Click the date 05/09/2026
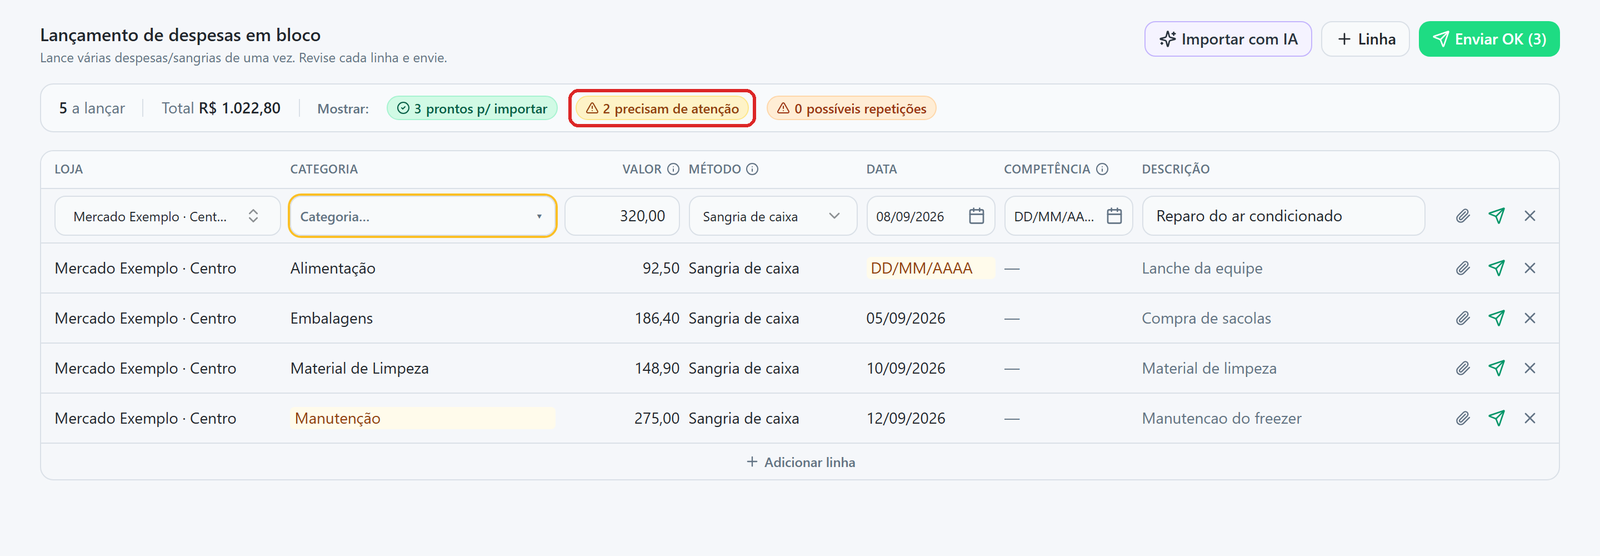1600x556 pixels. 906,318
